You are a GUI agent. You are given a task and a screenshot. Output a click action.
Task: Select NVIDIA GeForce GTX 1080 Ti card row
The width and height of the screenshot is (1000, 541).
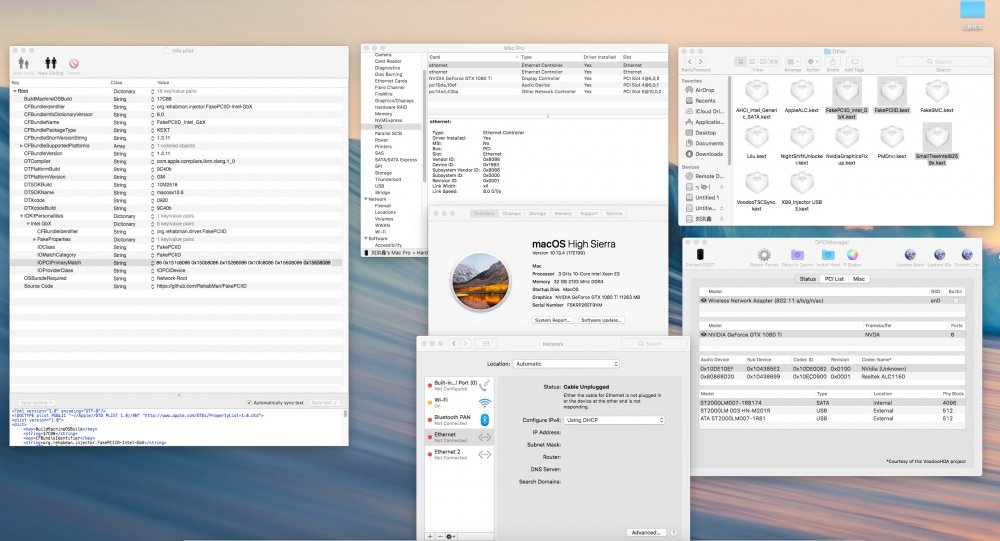click(547, 78)
